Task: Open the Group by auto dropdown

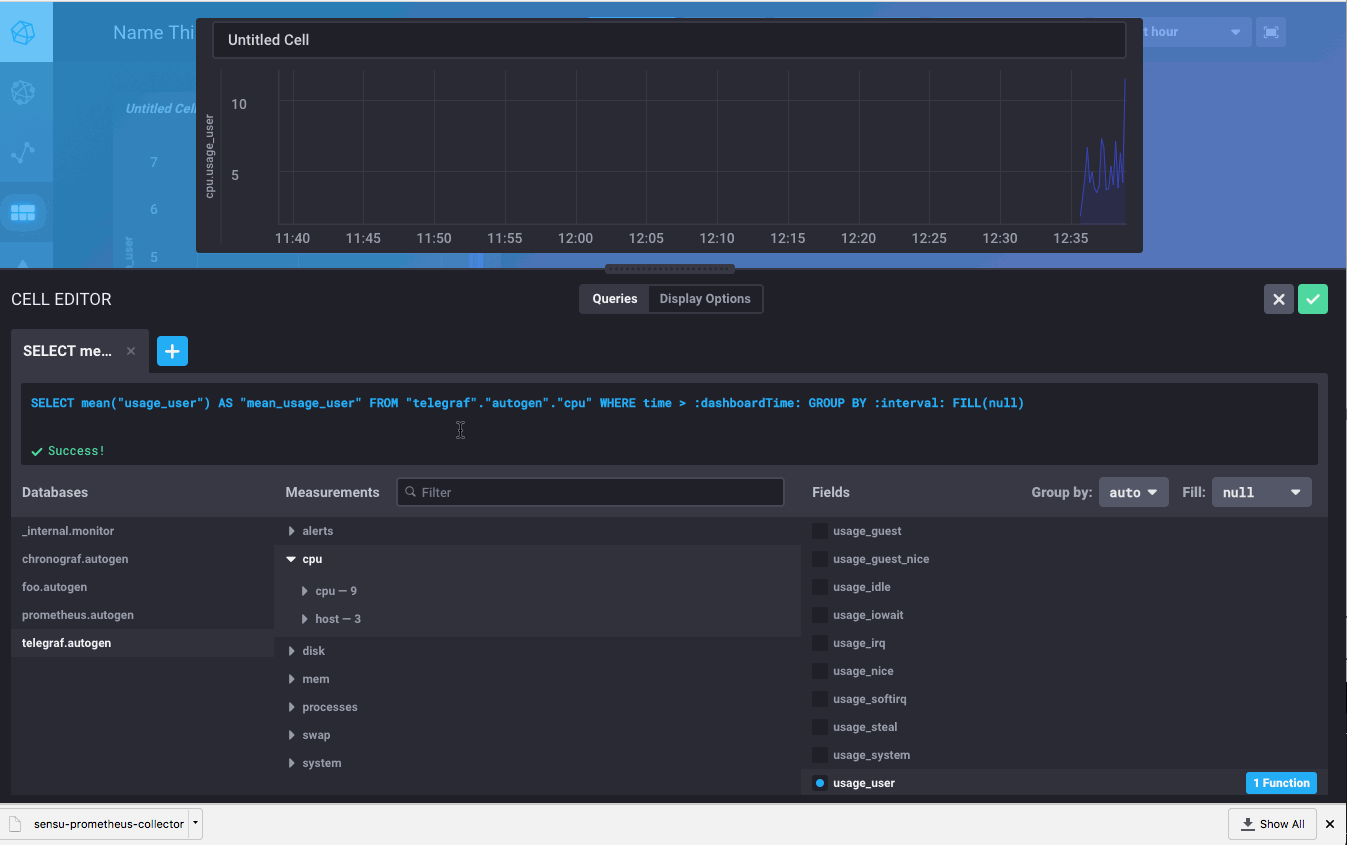Action: tap(1133, 492)
